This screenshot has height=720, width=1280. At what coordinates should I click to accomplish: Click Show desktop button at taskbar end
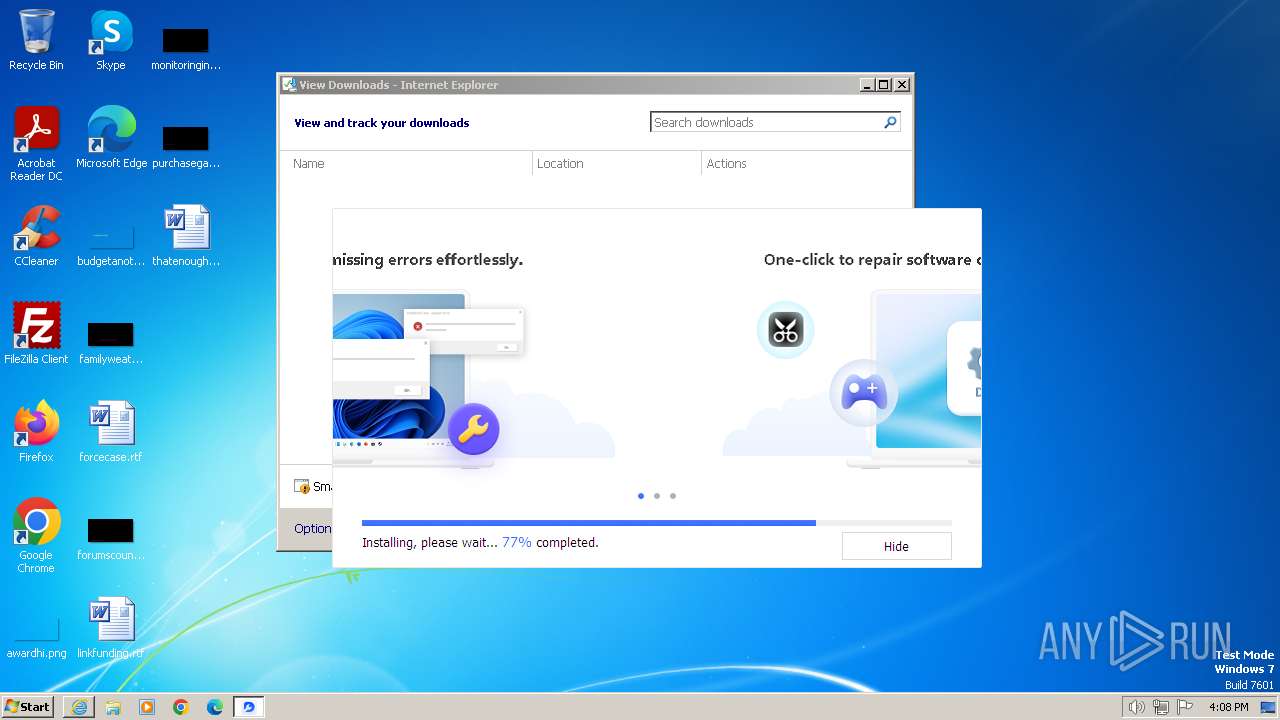[1268, 707]
